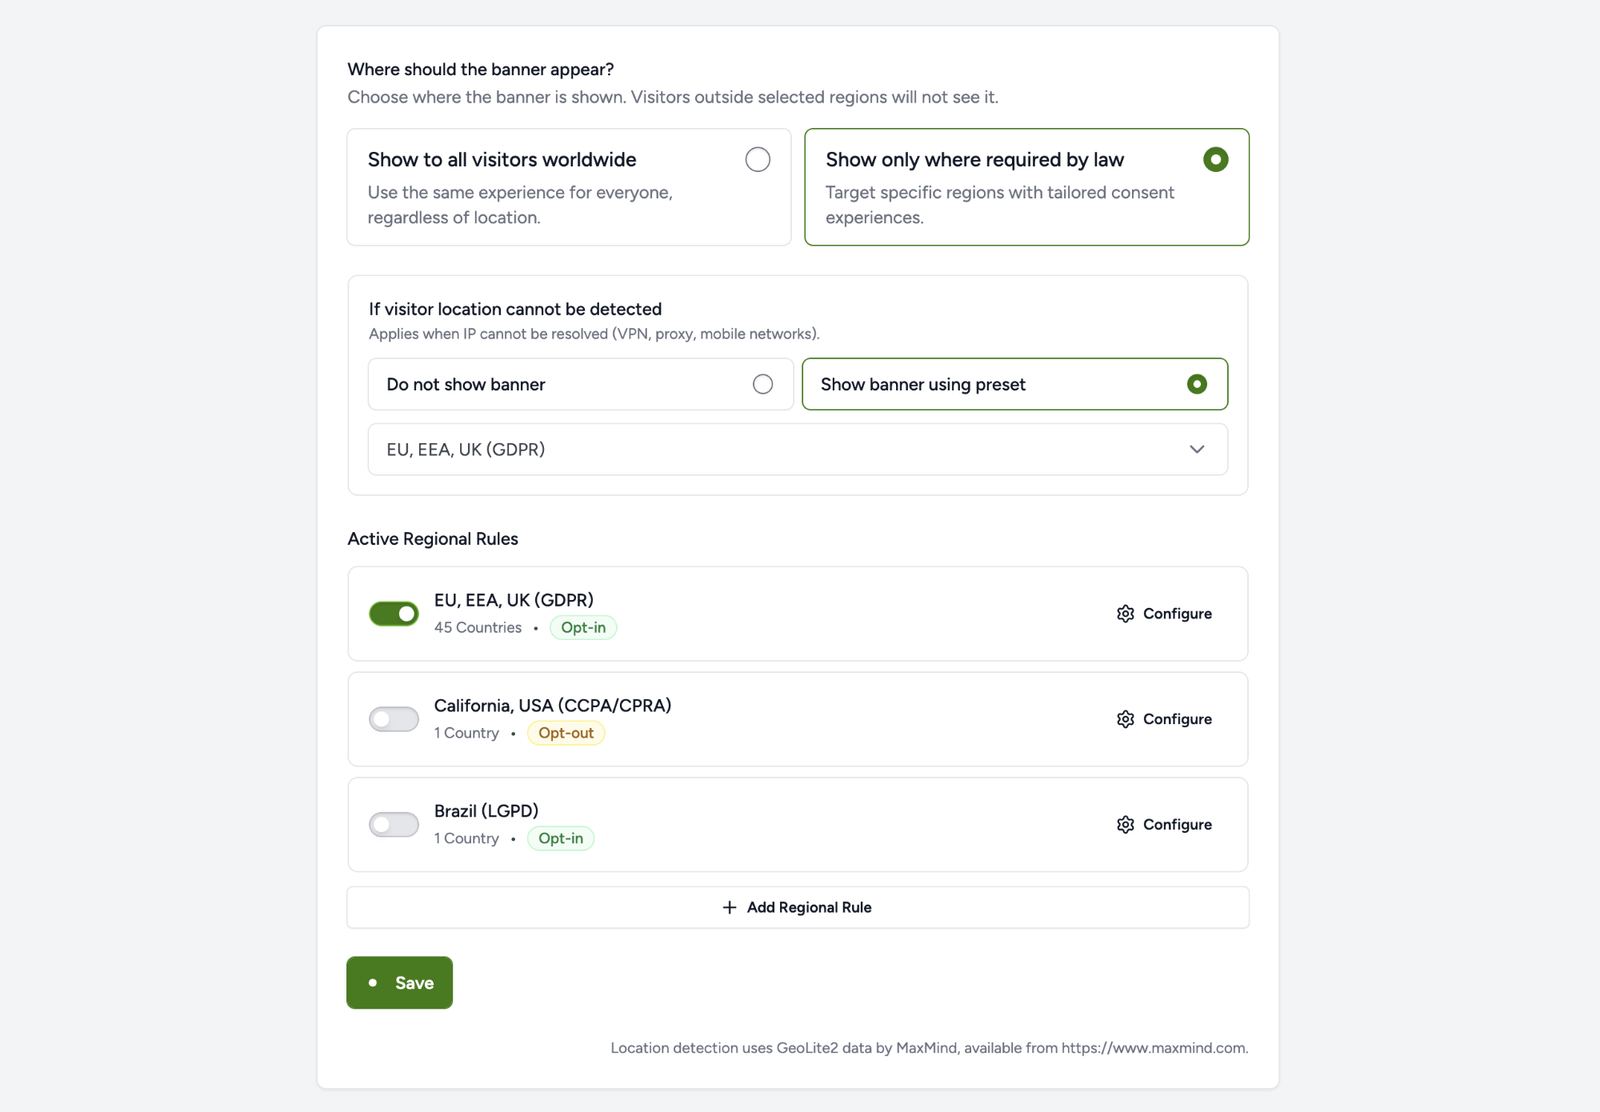Open the gear icon for the GDPR rule
The width and height of the screenshot is (1600, 1112).
pyautogui.click(x=1125, y=613)
